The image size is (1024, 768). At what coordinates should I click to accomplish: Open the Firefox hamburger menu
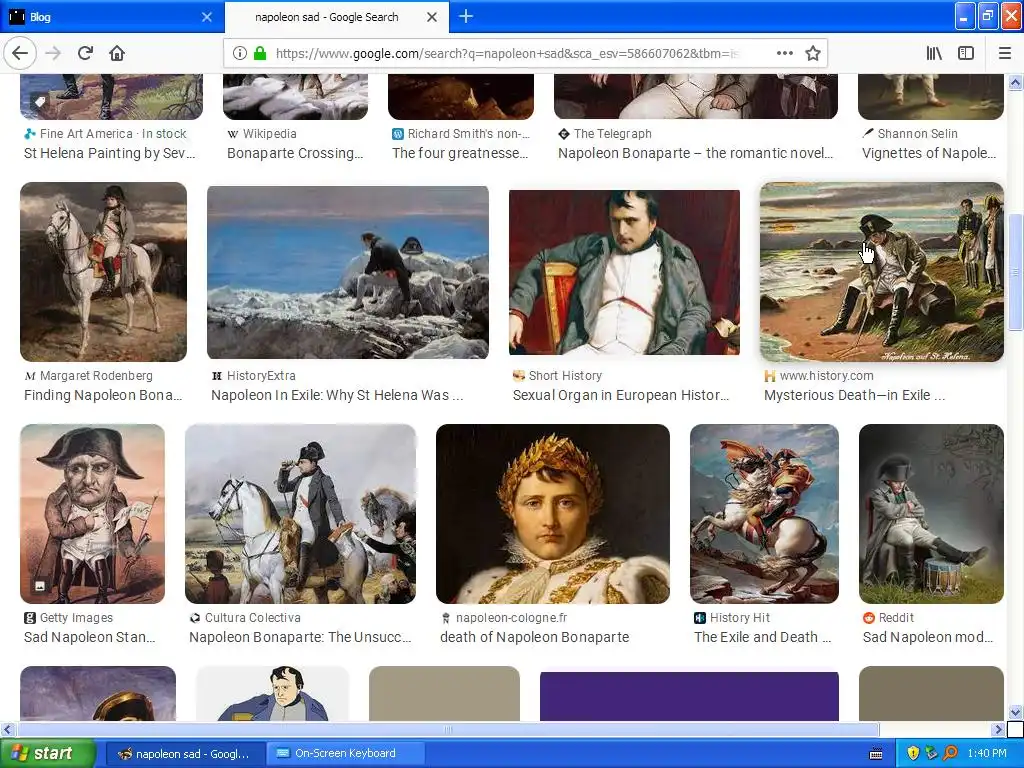tap(1005, 53)
